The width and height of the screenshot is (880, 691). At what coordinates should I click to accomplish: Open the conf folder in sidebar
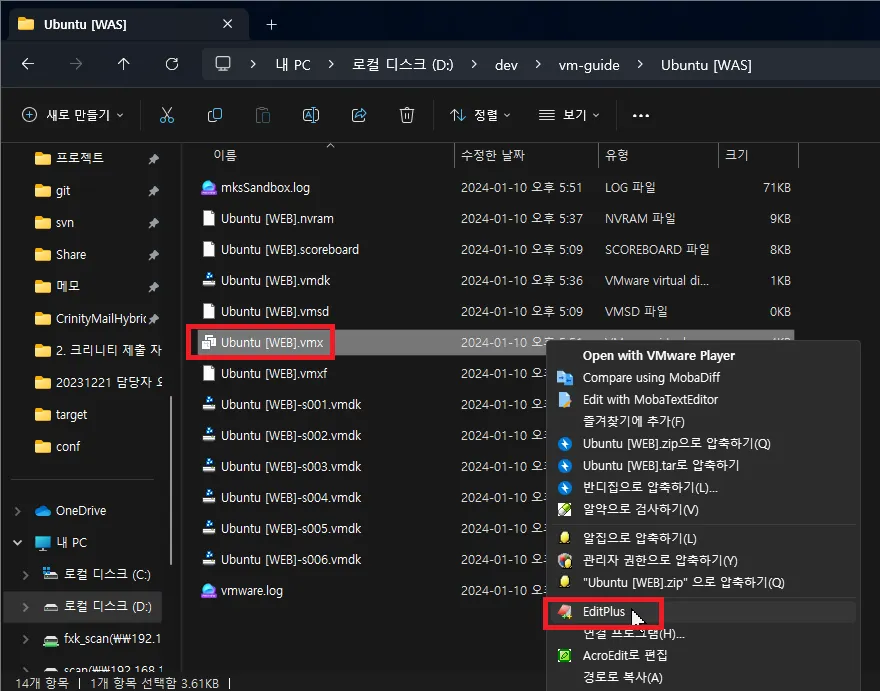click(68, 447)
